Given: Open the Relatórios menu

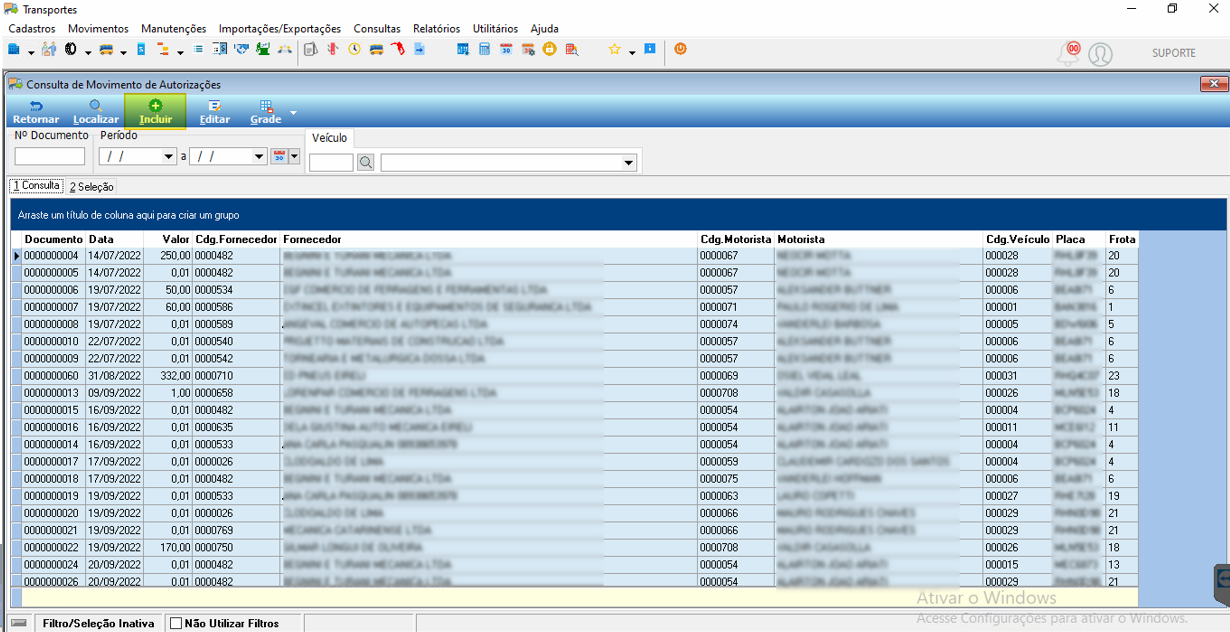Looking at the screenshot, I should (436, 29).
